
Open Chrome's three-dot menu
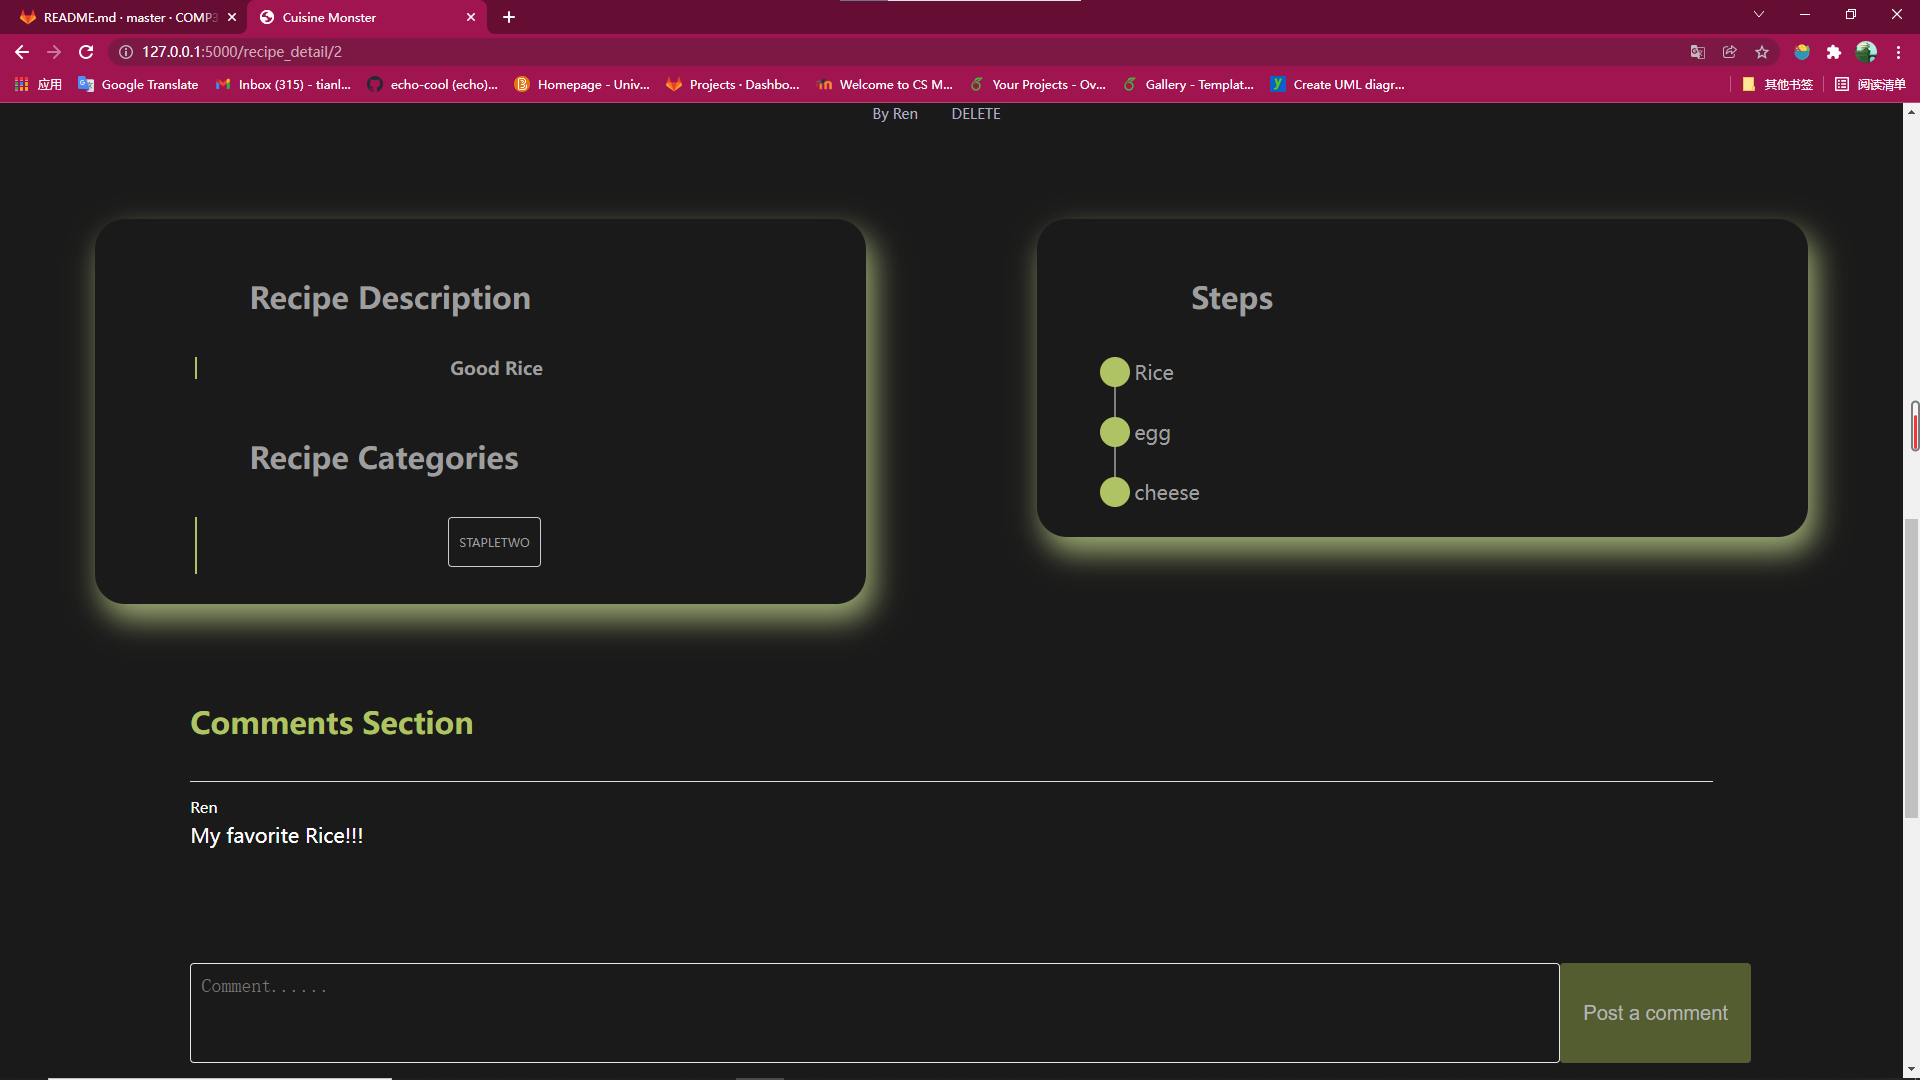(x=1898, y=52)
